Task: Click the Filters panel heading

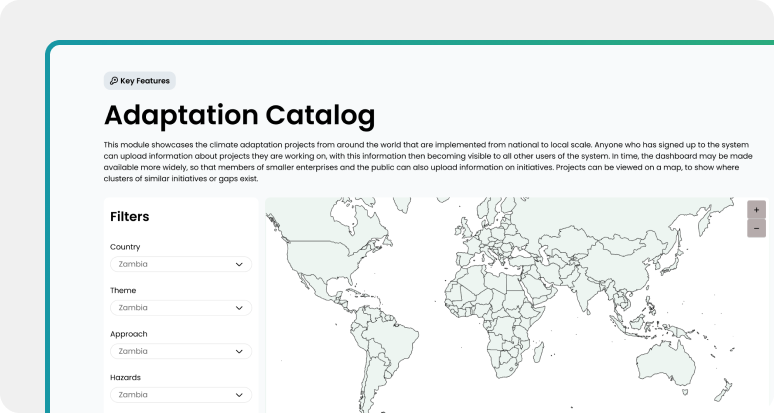Action: click(x=130, y=217)
